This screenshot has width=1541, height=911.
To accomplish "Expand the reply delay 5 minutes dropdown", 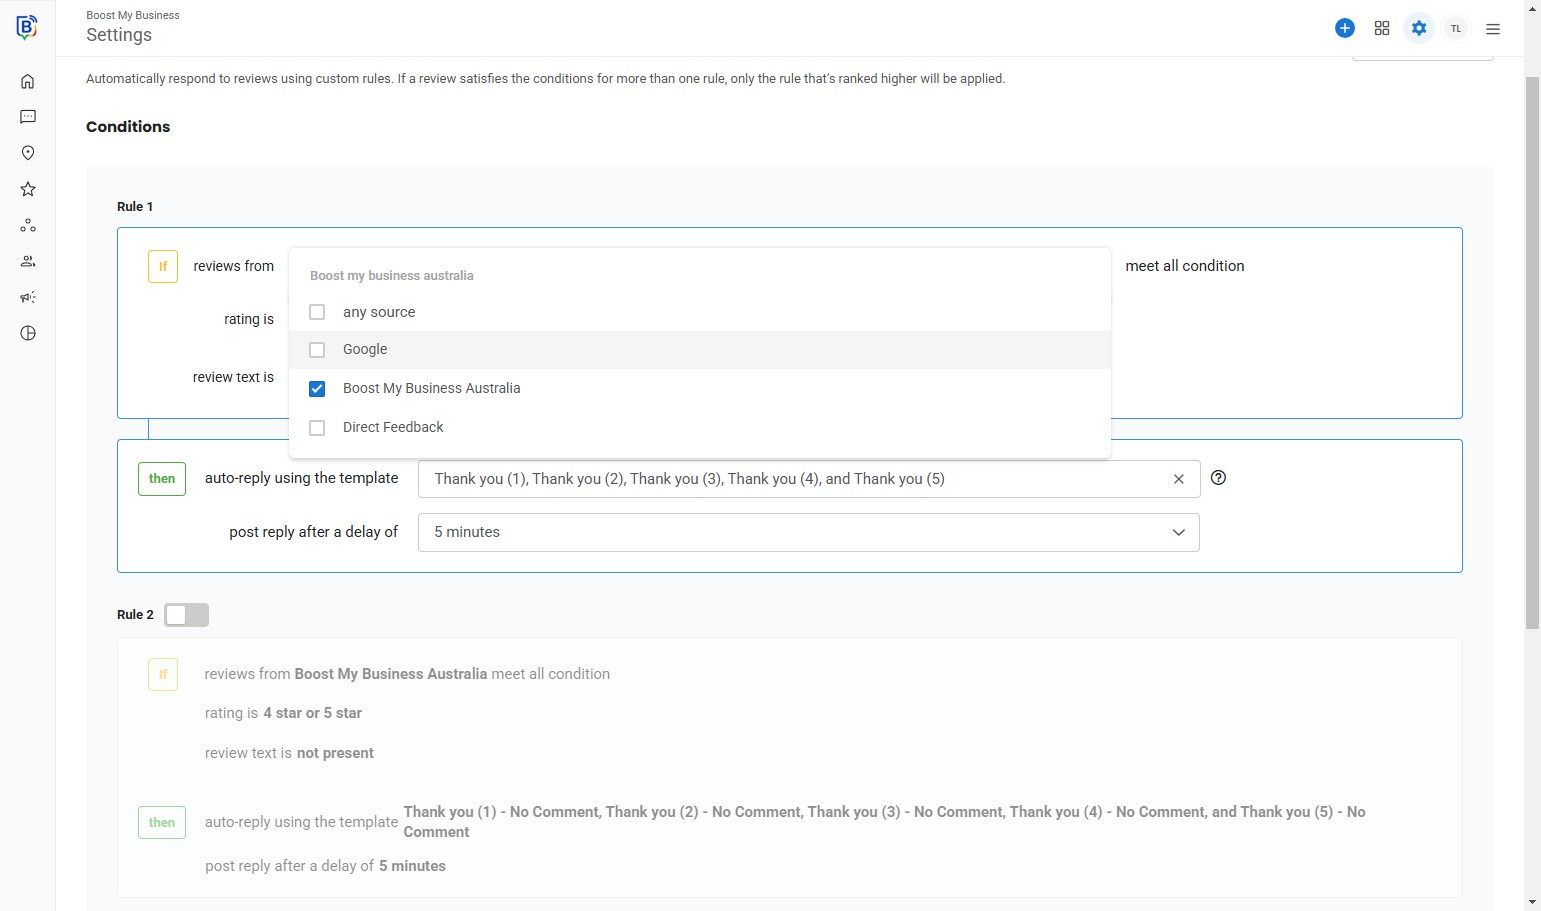I will pyautogui.click(x=808, y=532).
